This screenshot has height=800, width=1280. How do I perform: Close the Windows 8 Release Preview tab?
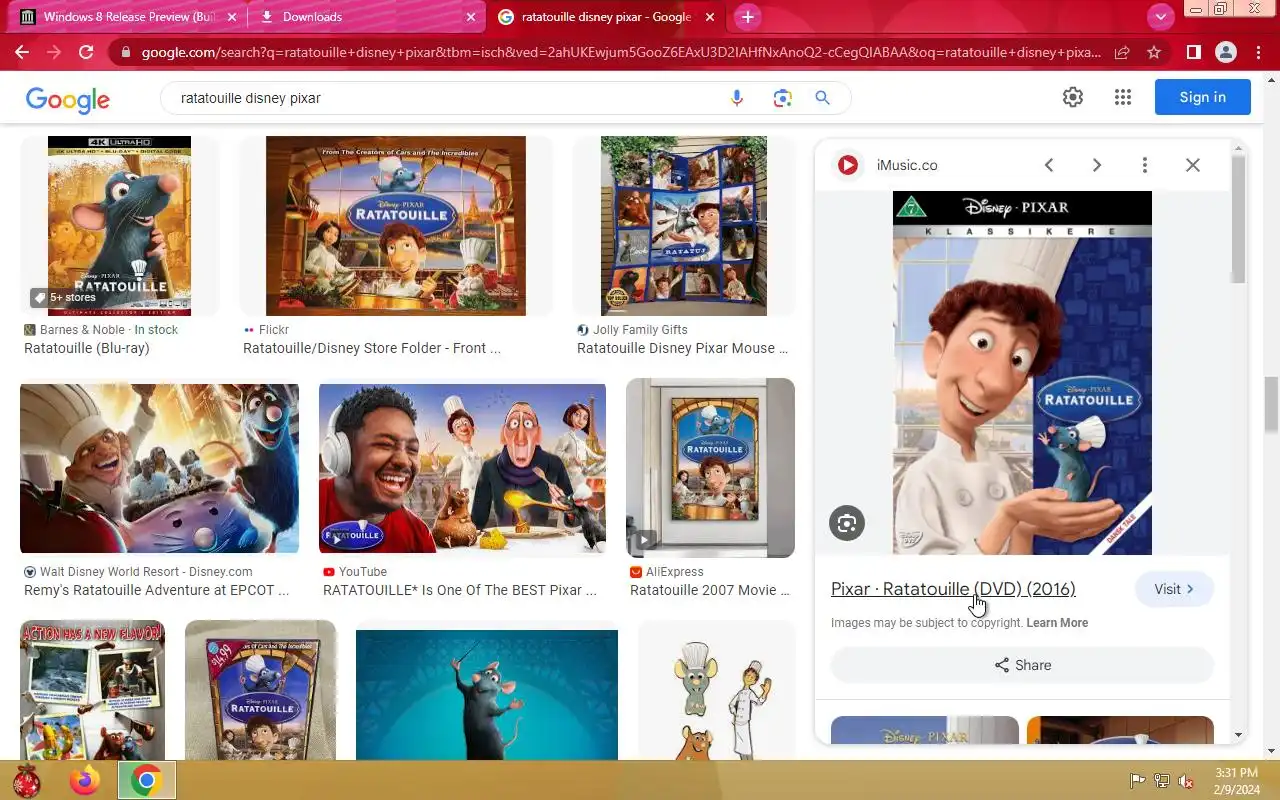[x=231, y=17]
